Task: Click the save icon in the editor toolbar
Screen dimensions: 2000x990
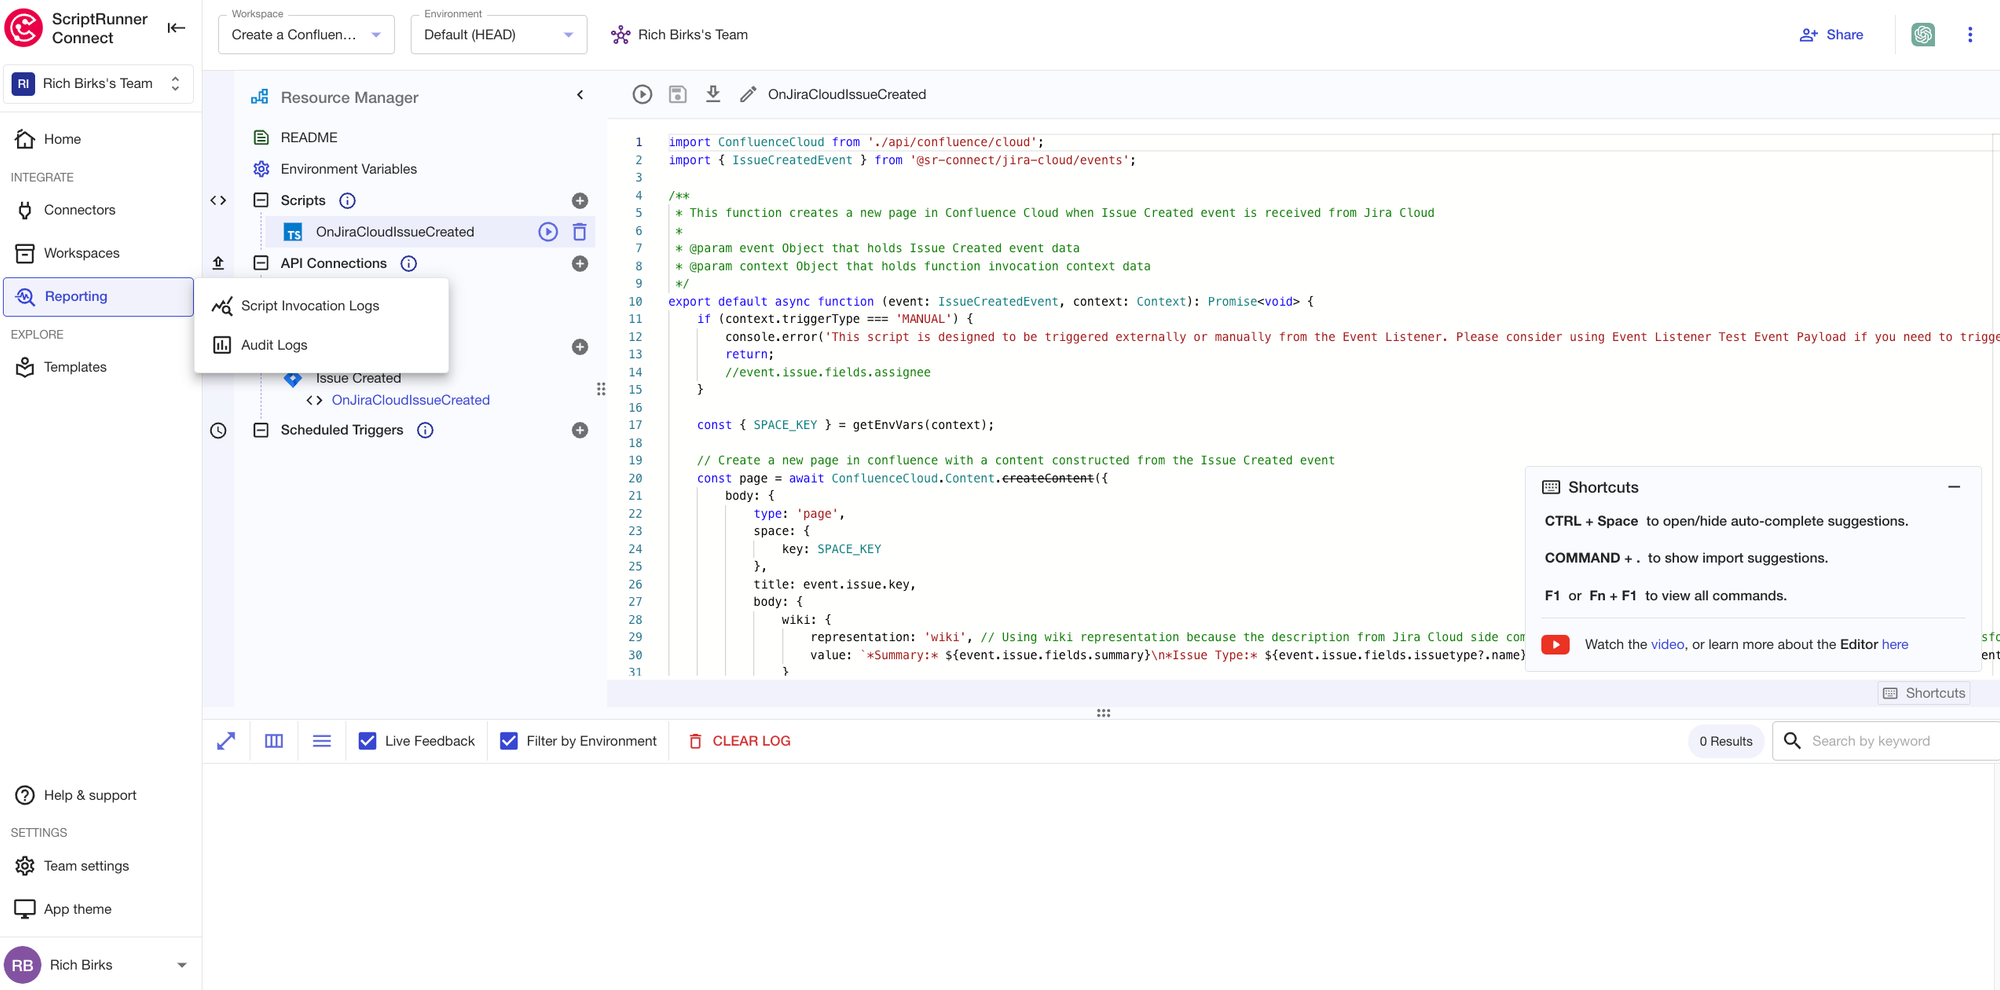Action: (x=677, y=94)
